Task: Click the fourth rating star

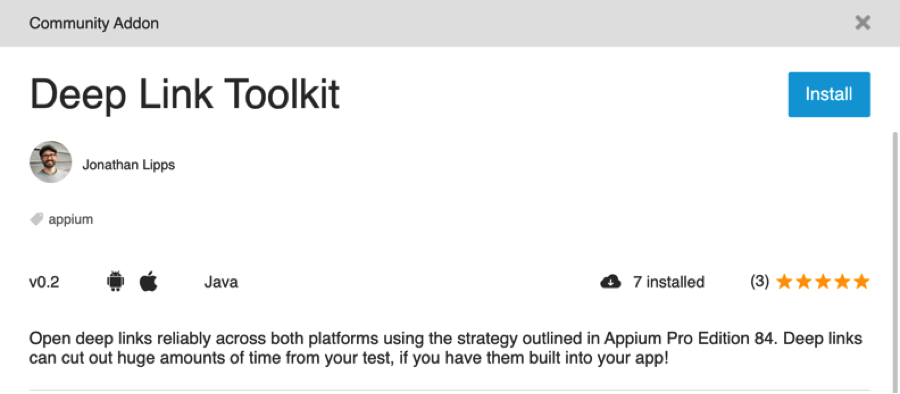Action: [842, 281]
